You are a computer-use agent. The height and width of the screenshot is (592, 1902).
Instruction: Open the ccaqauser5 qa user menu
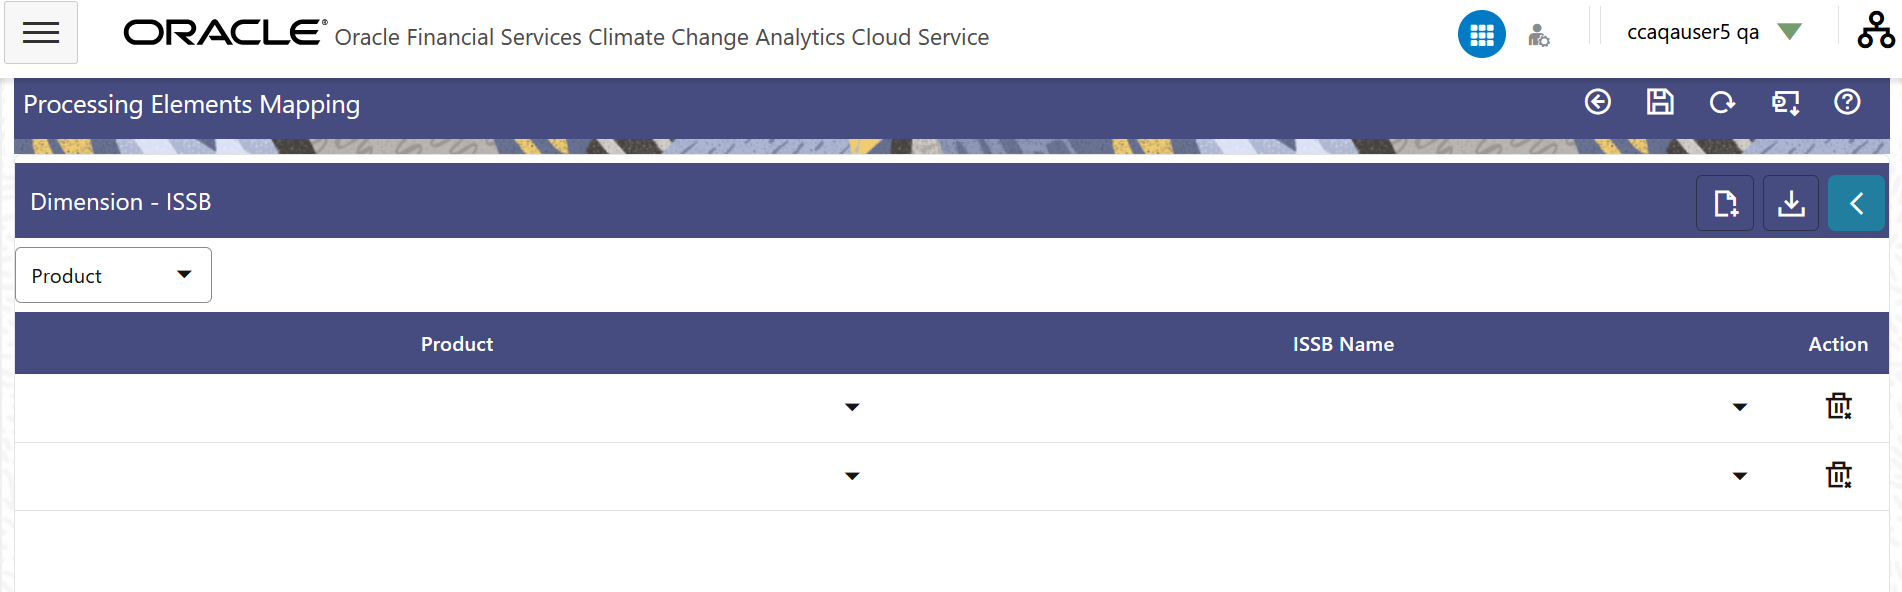click(x=1714, y=32)
